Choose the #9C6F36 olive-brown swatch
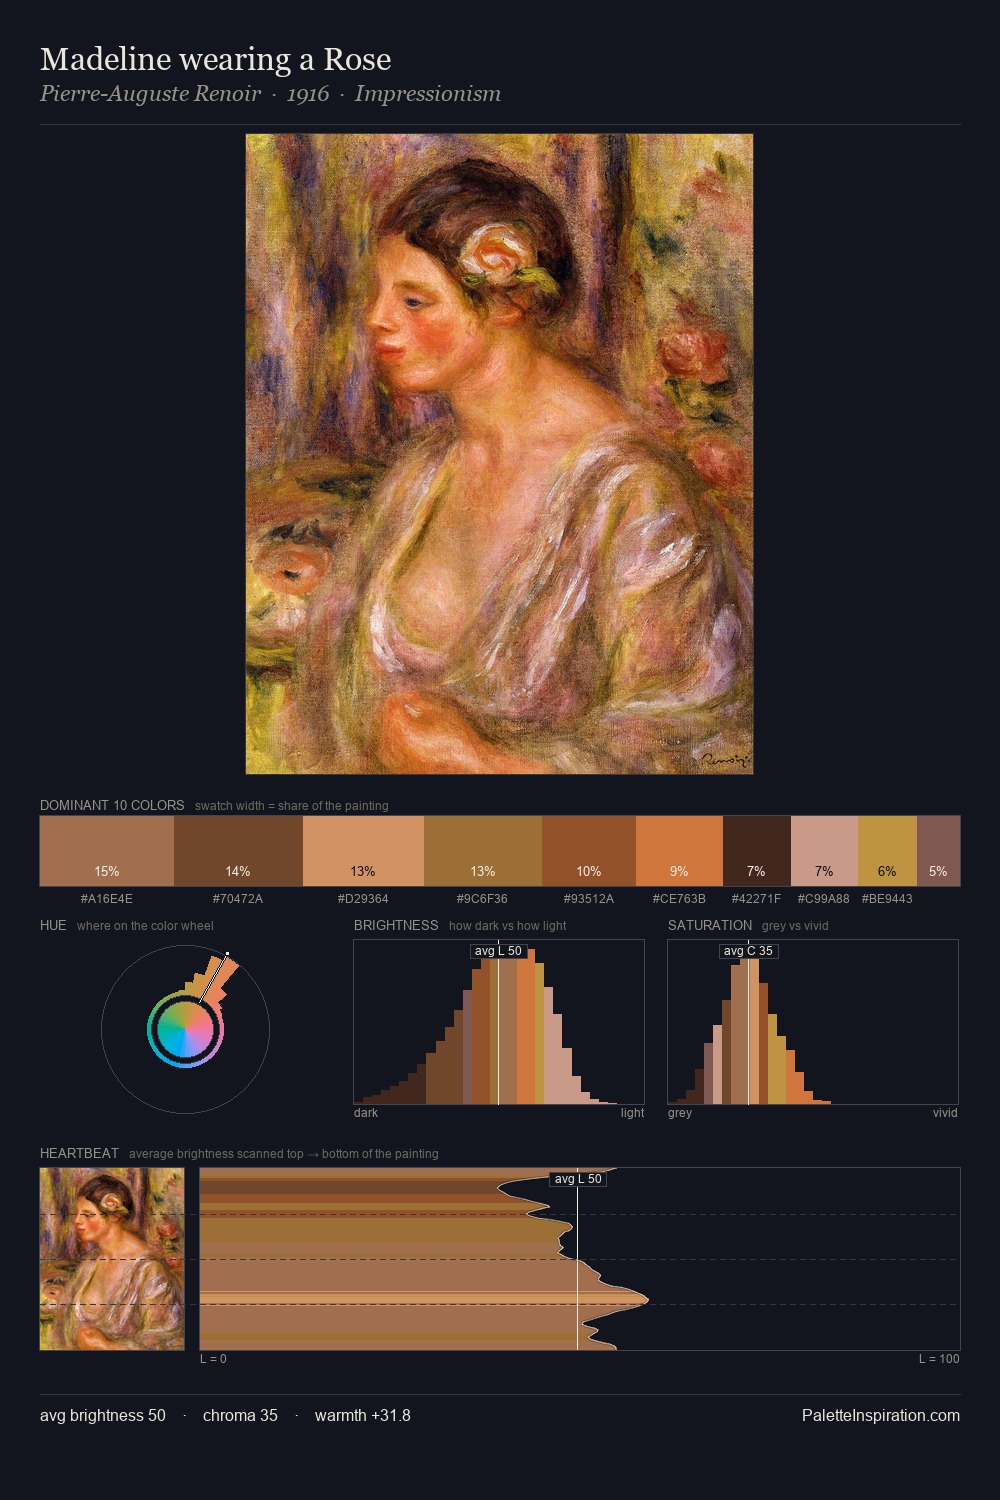Viewport: 1000px width, 1500px height. click(483, 851)
